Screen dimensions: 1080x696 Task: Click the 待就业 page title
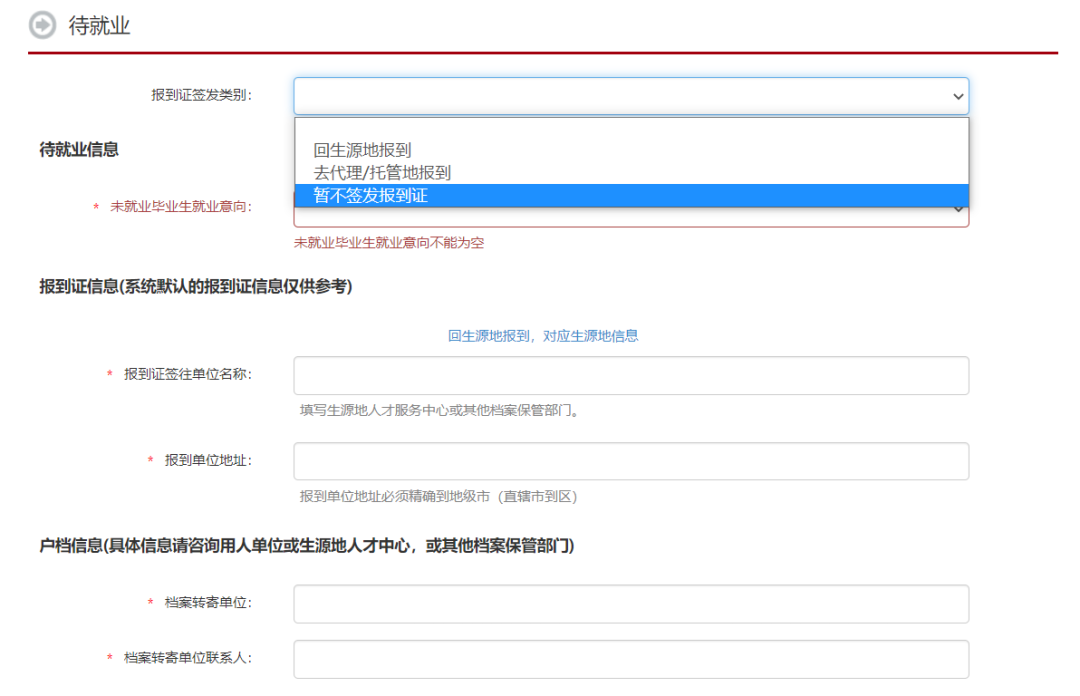[x=99, y=26]
